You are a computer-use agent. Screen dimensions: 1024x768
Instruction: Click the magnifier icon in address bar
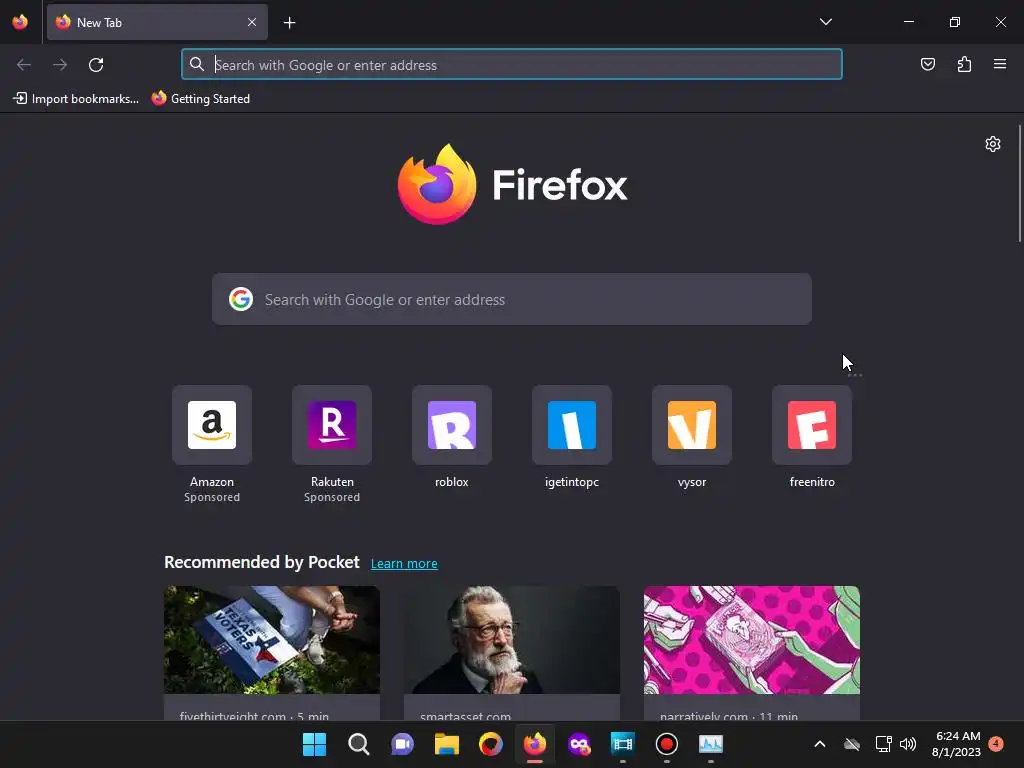point(197,64)
